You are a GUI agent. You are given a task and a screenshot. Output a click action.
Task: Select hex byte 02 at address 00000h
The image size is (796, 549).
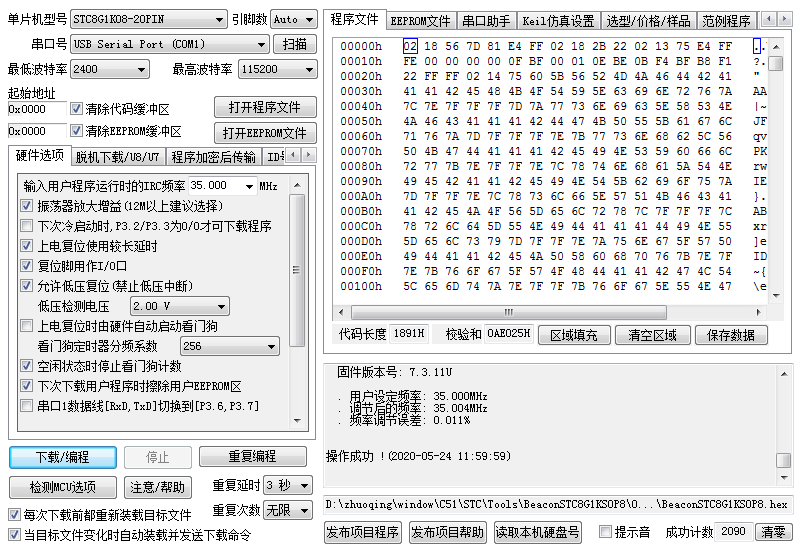pos(410,46)
